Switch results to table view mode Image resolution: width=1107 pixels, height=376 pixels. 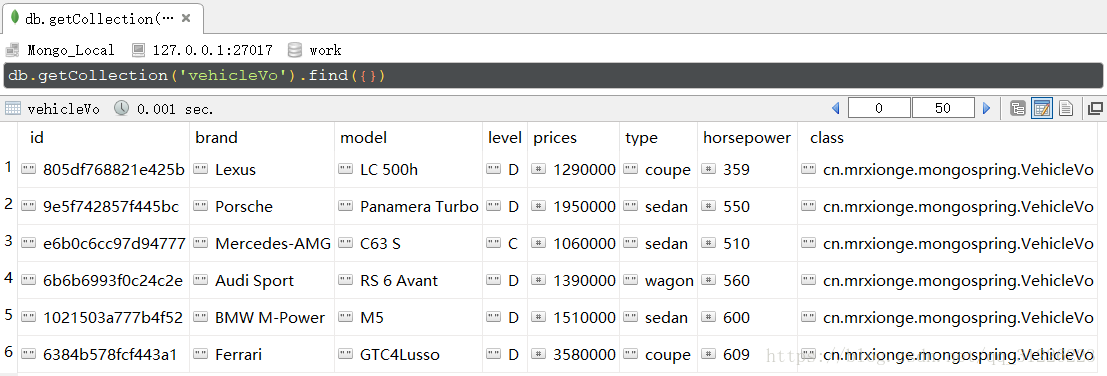click(1042, 109)
